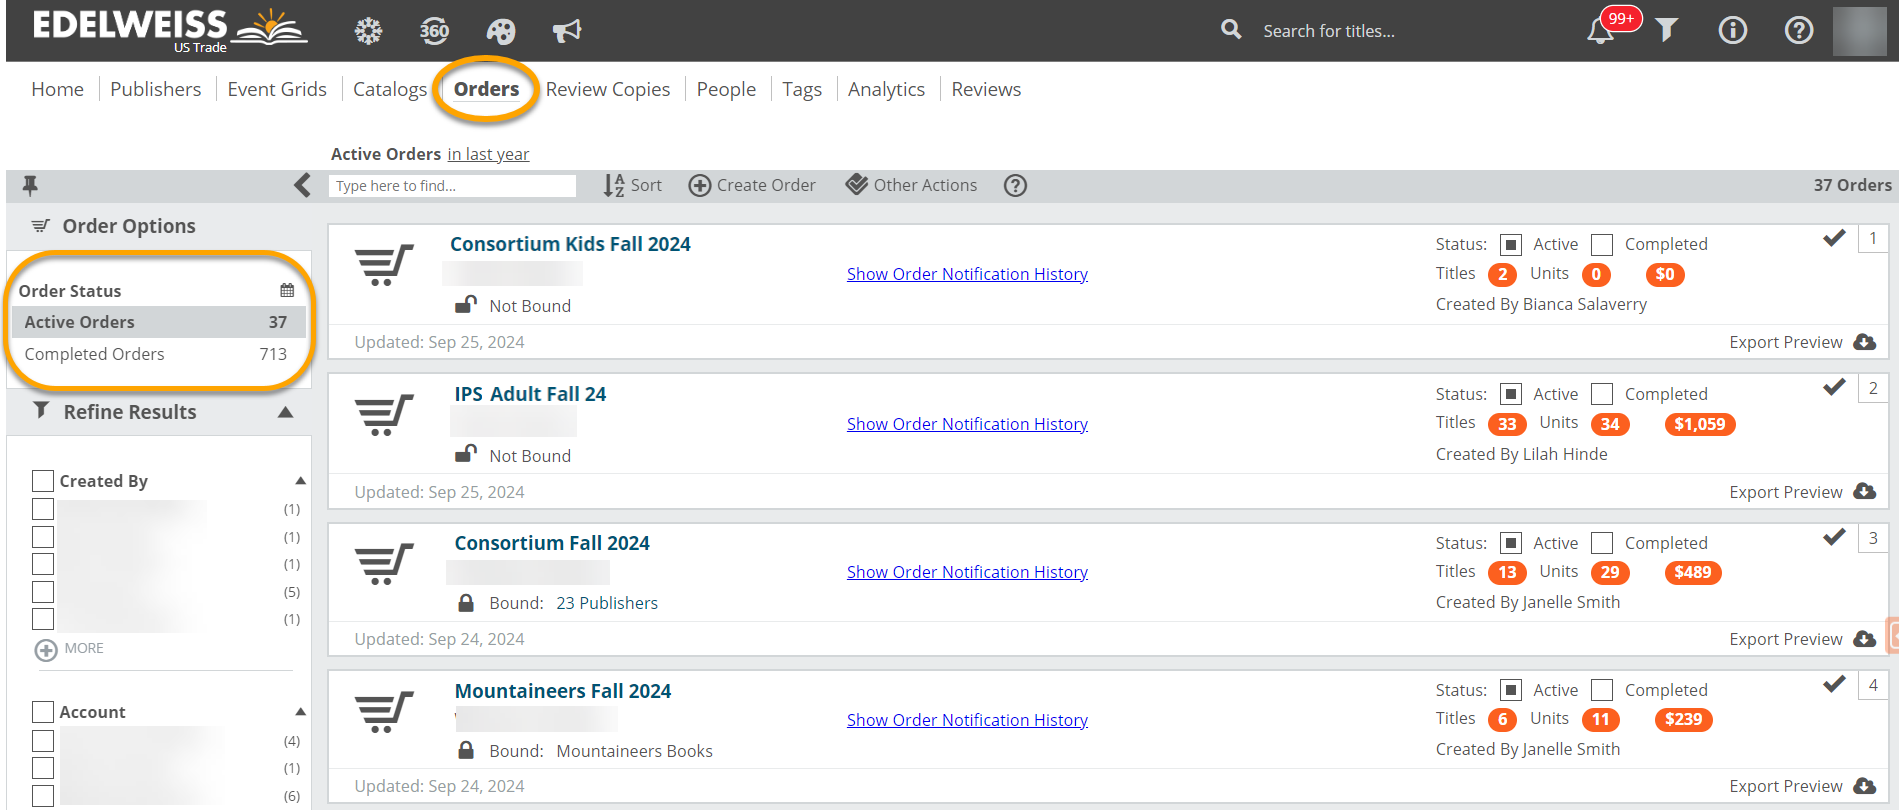
Task: Click the search magnifier icon
Action: coord(1231,30)
